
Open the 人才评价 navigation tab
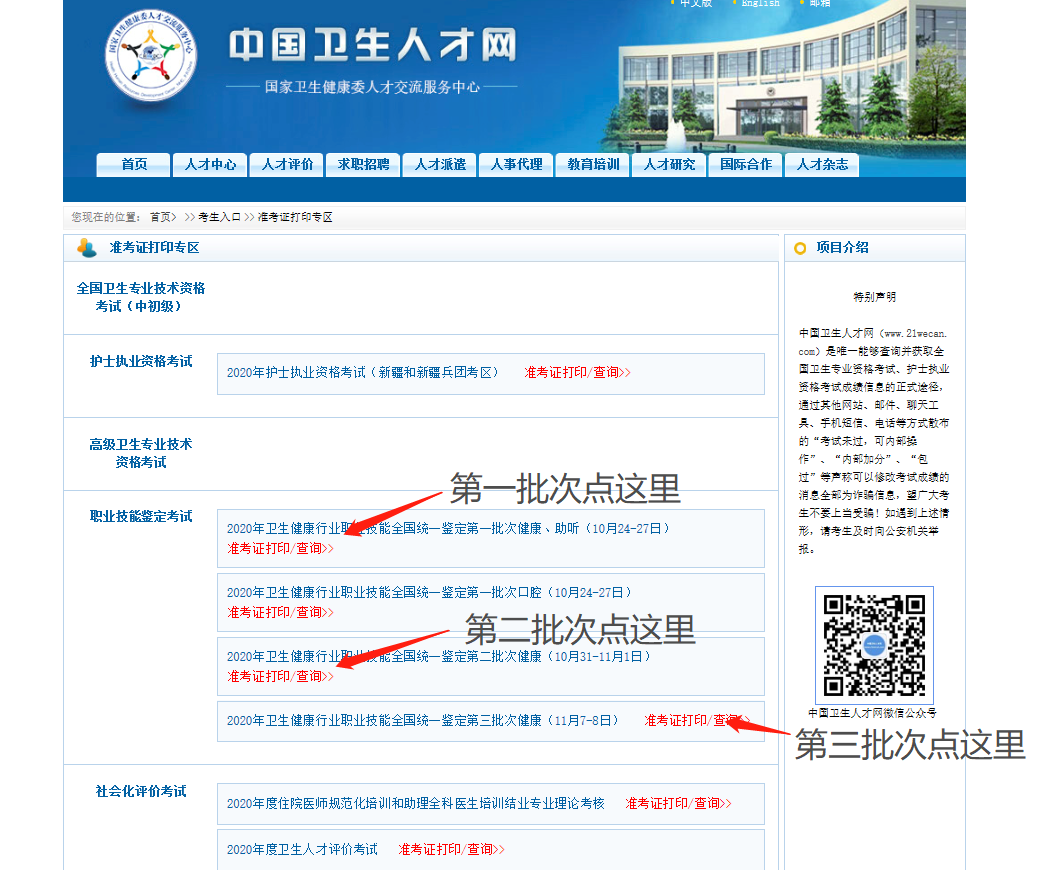click(287, 164)
